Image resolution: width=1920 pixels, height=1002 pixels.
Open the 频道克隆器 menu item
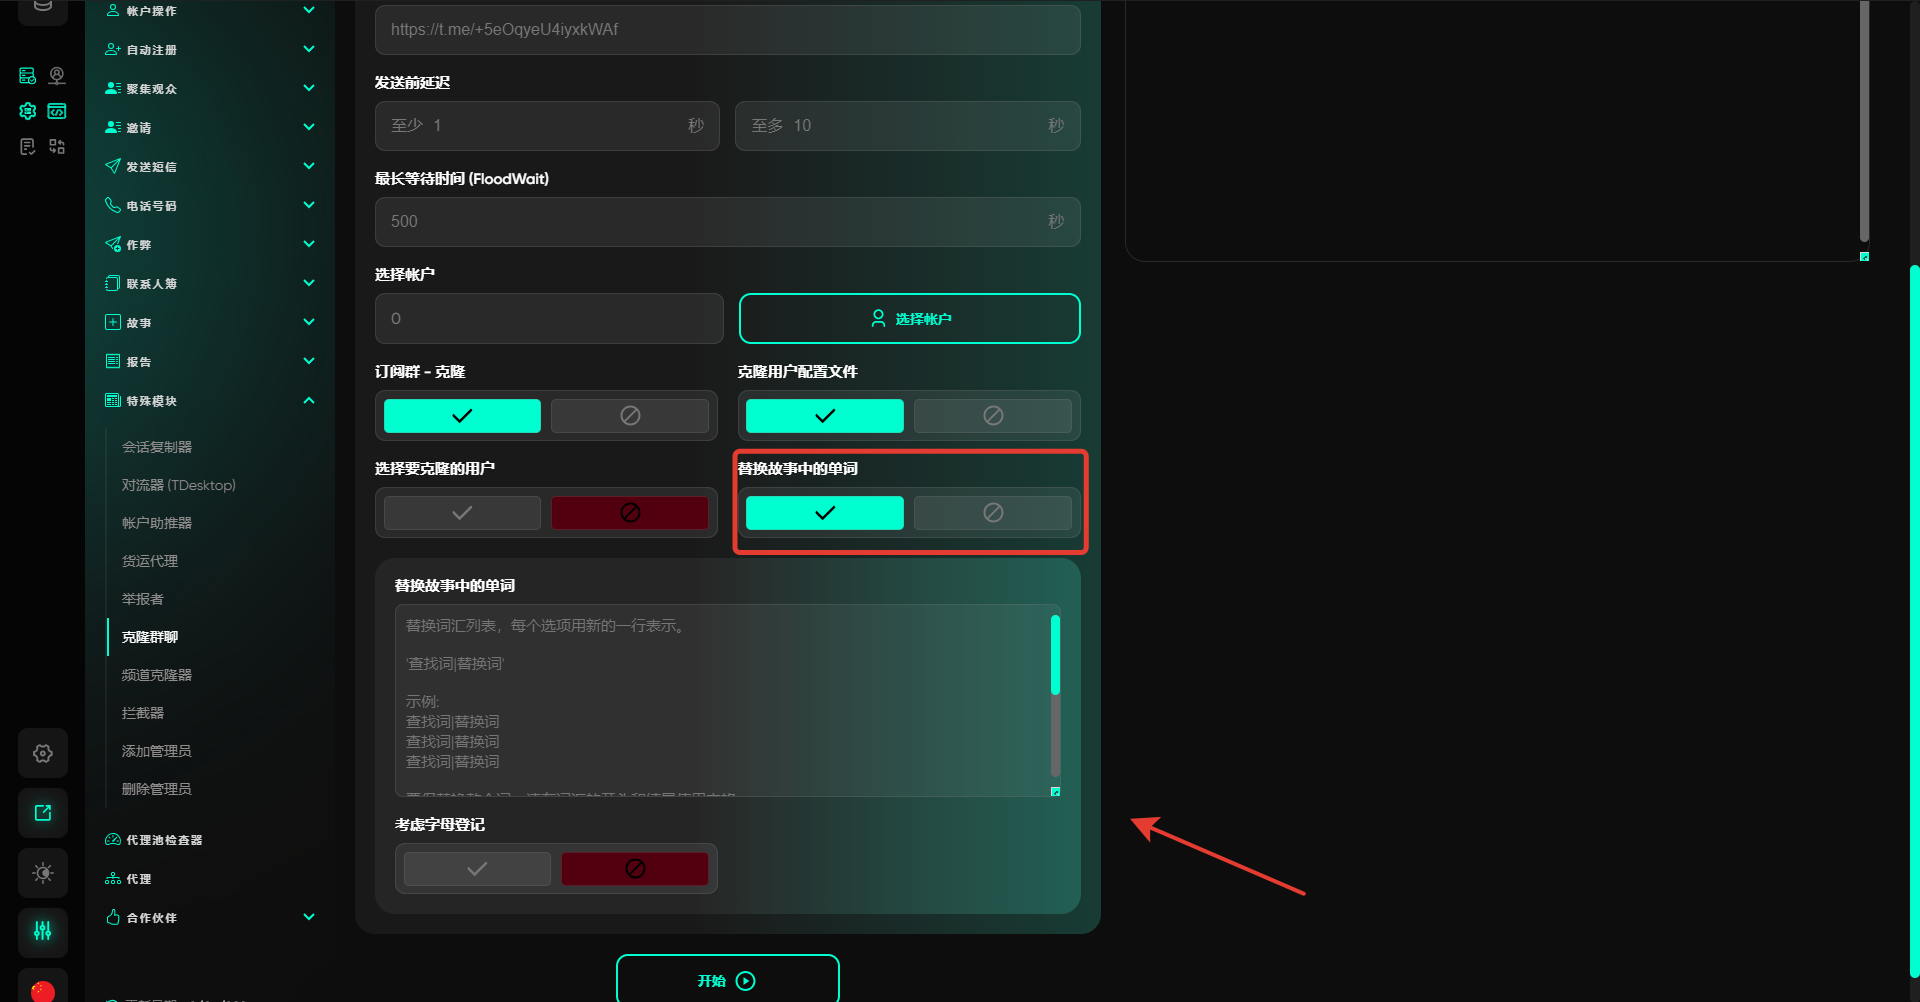157,675
